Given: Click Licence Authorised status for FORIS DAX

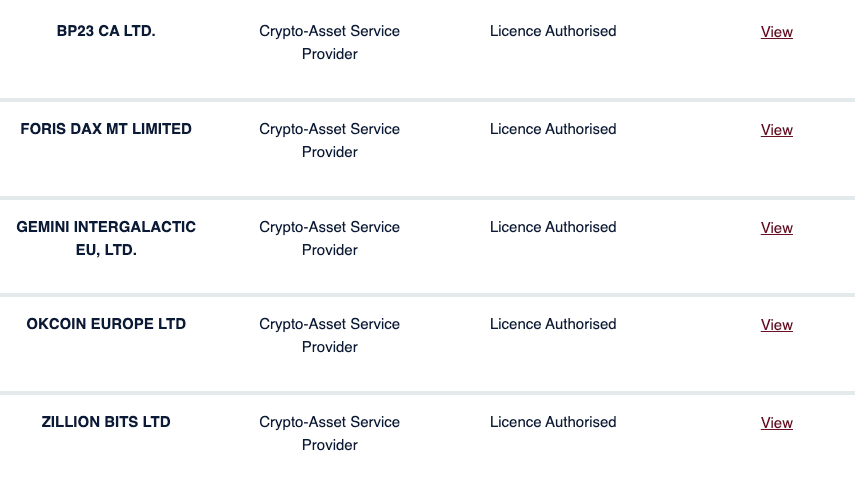Looking at the screenshot, I should click(x=553, y=129).
